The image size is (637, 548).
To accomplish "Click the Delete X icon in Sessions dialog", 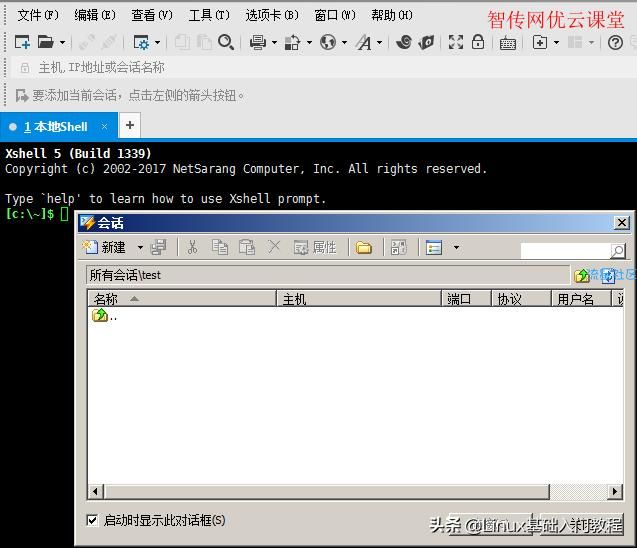I will [x=274, y=246].
